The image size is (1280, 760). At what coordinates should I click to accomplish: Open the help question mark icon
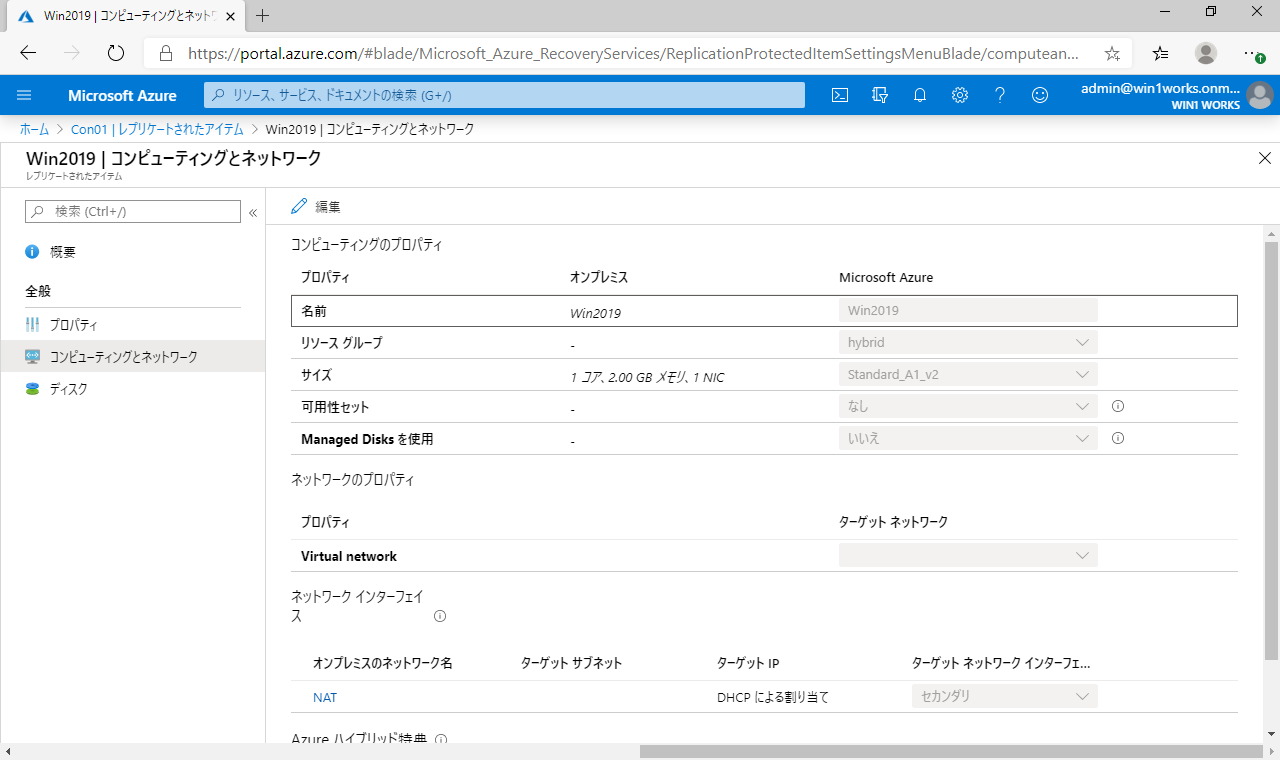pos(1000,95)
